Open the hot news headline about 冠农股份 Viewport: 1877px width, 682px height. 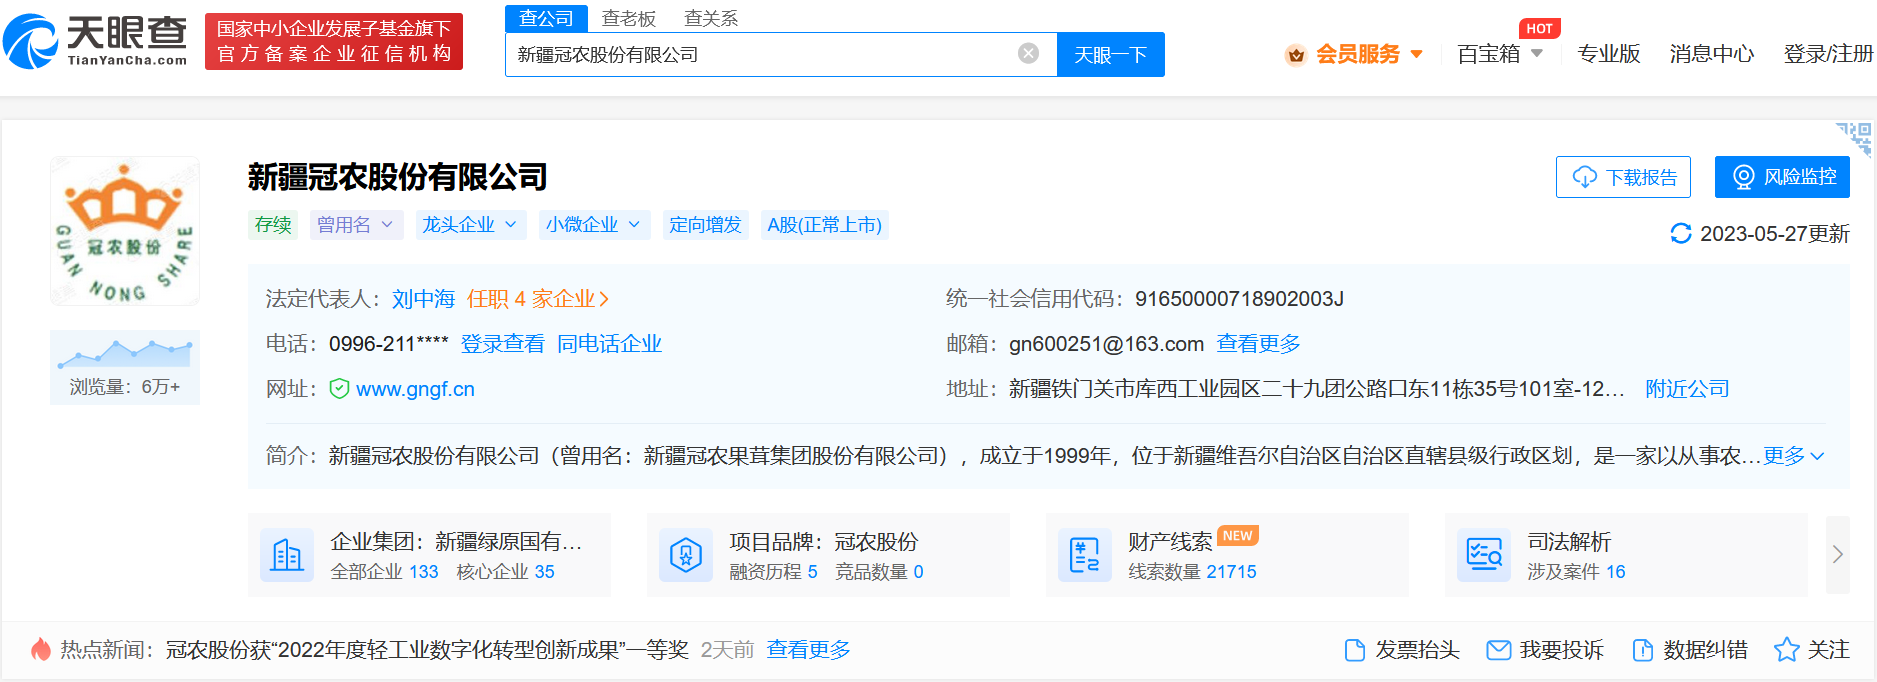(x=427, y=650)
